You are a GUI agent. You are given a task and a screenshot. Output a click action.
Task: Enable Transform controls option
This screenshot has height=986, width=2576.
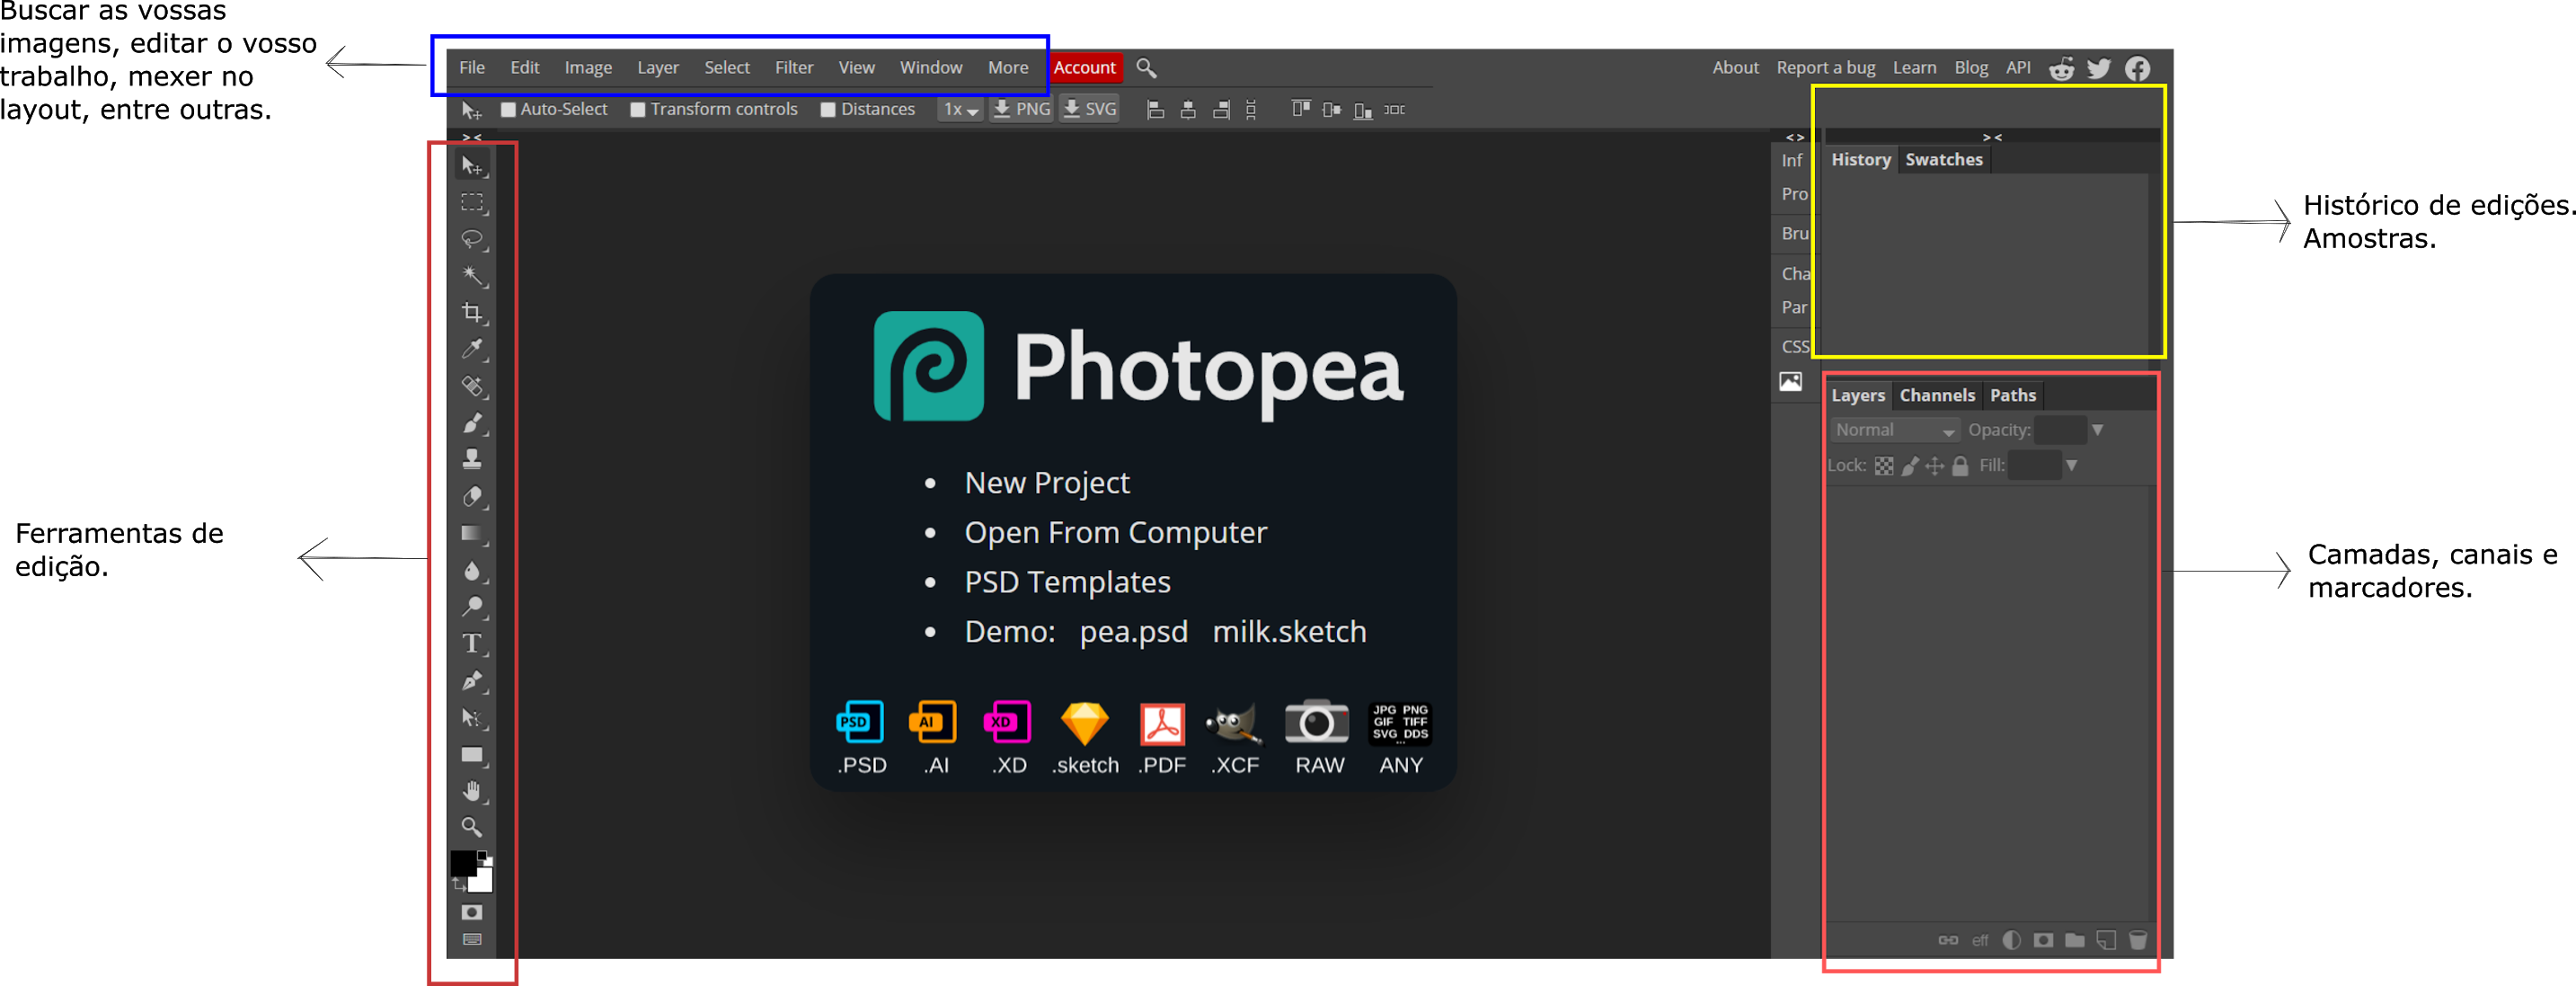[639, 109]
